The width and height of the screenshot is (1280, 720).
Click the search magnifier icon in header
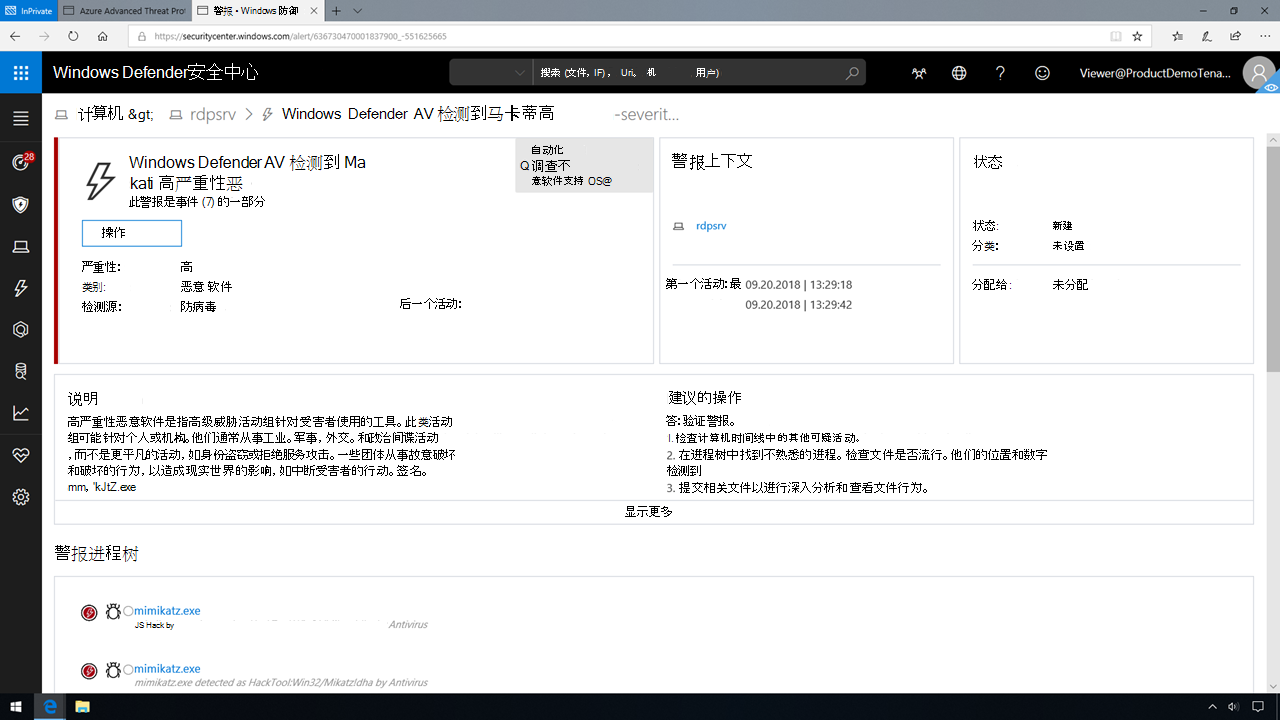click(x=852, y=73)
